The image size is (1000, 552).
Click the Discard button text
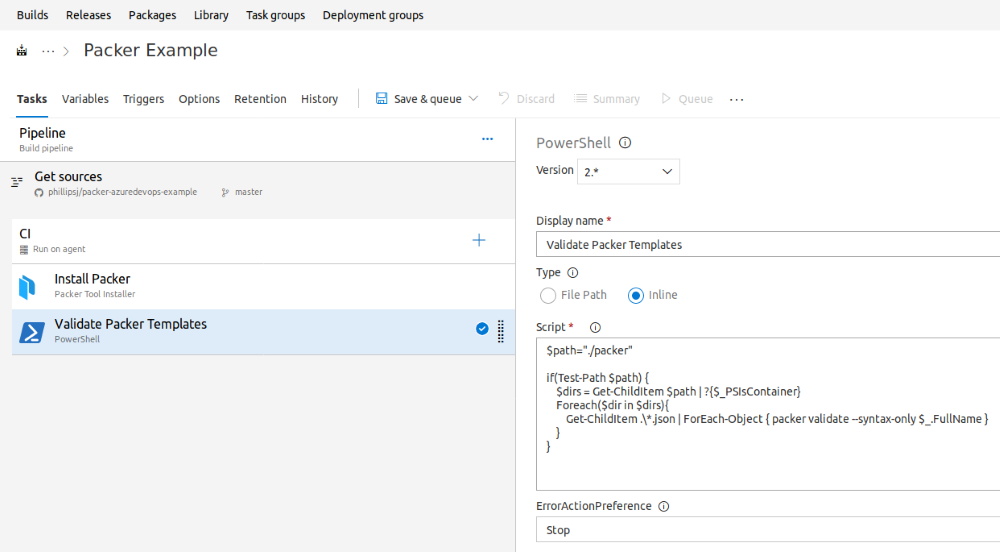coord(536,99)
